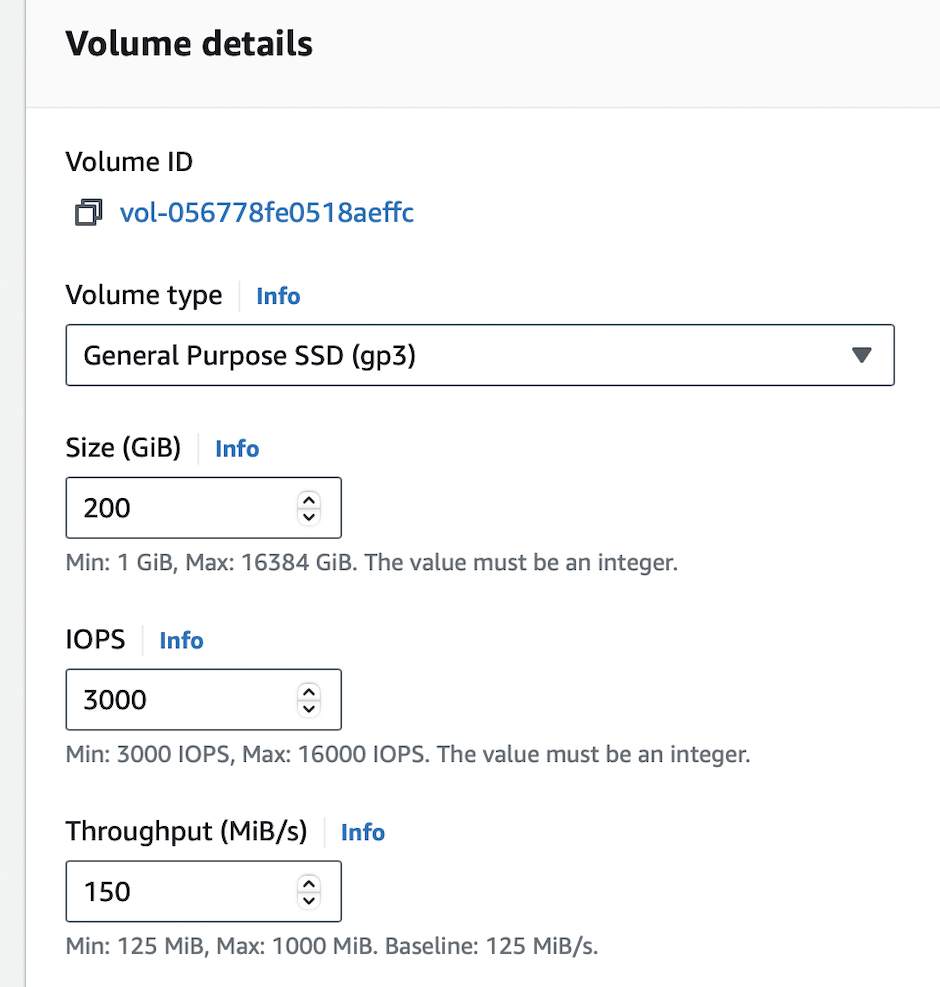This screenshot has height=987, width=940.
Task: Lower Throughput with the down stepper
Action: (309, 900)
